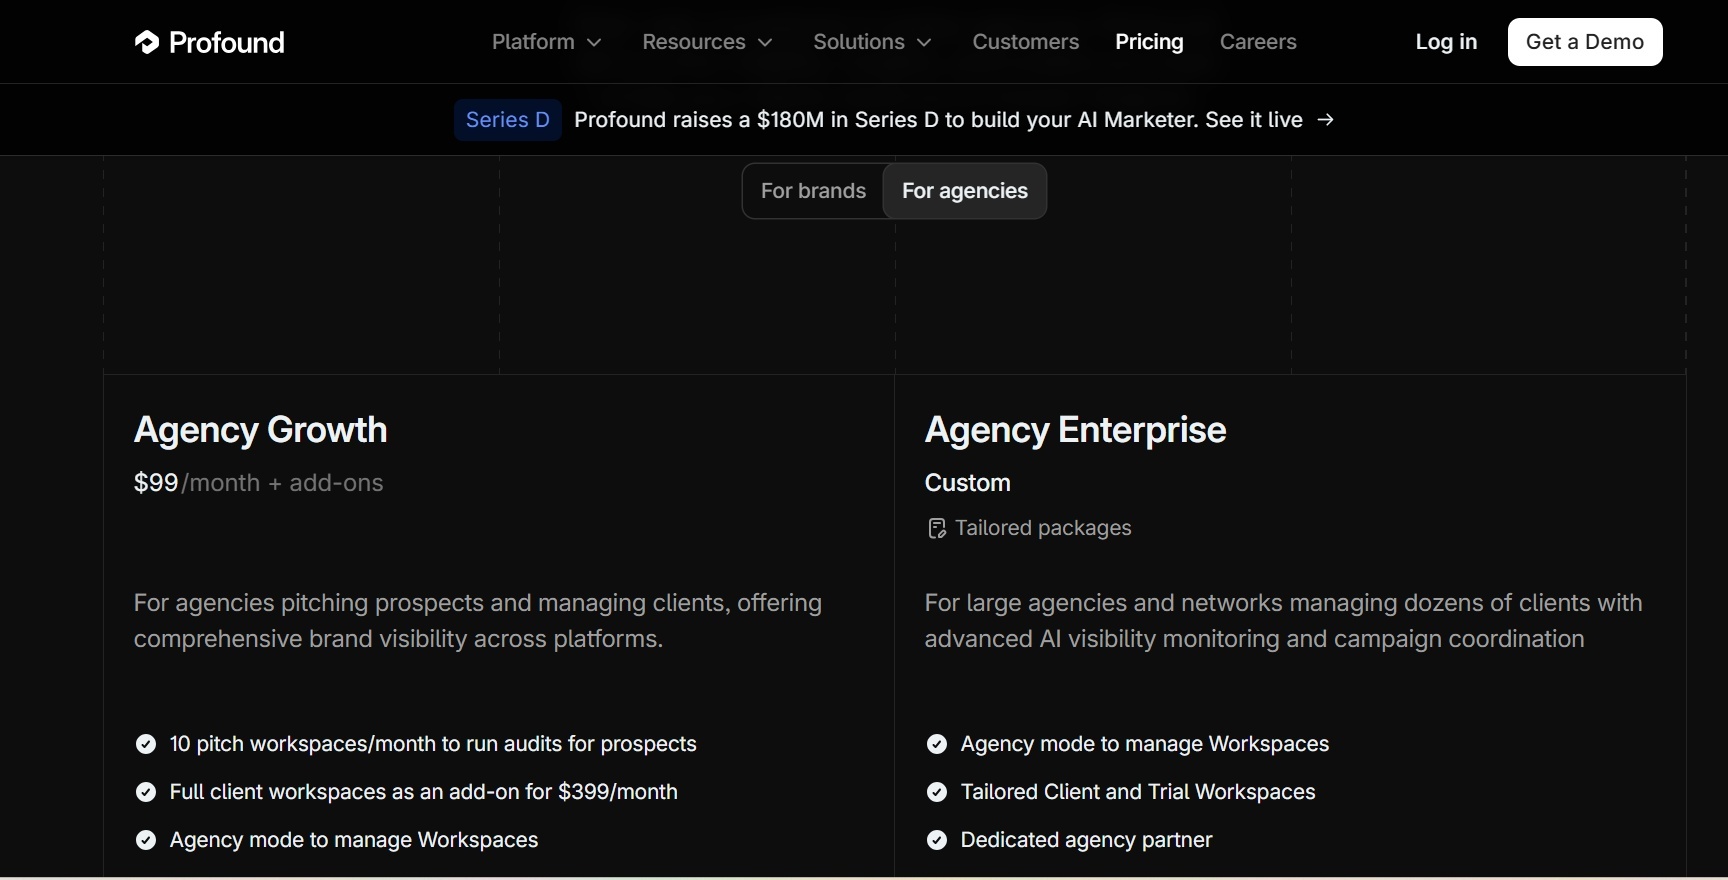The image size is (1728, 880).
Task: Click the 'Dedicated agency partner' text
Action: 1087,840
